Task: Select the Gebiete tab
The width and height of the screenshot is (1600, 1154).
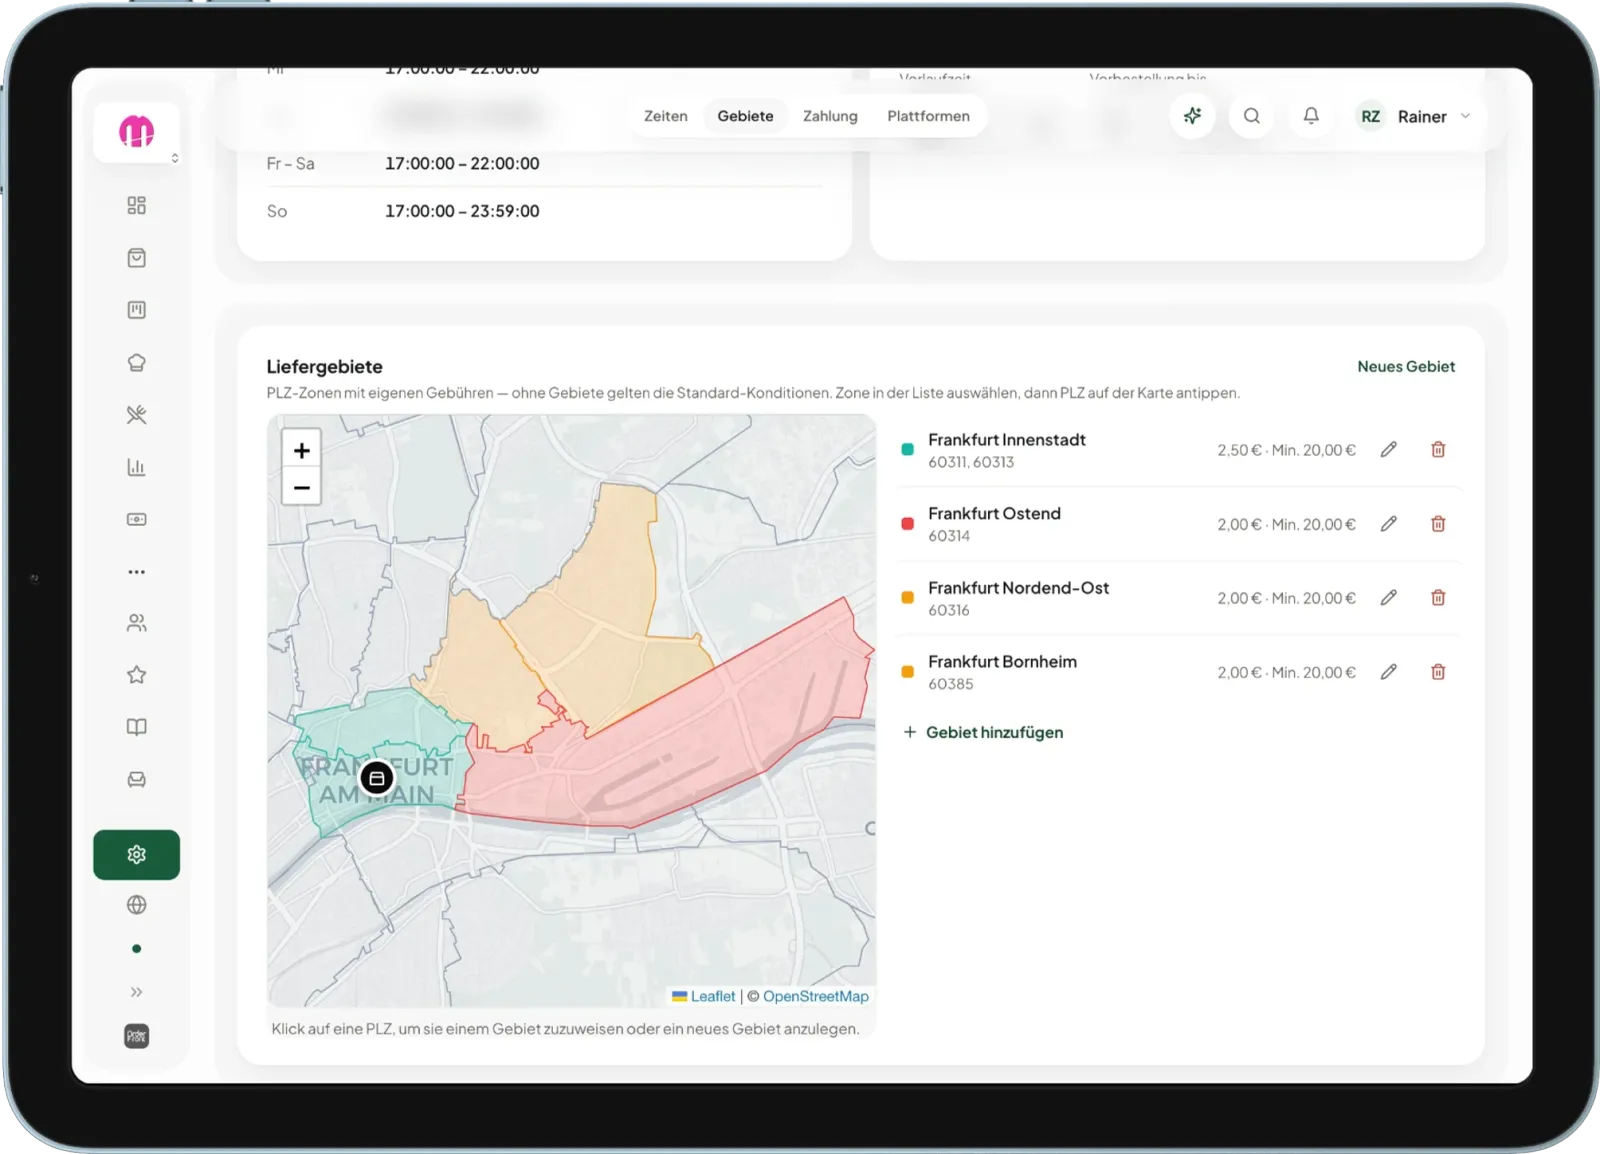Action: [x=745, y=116]
